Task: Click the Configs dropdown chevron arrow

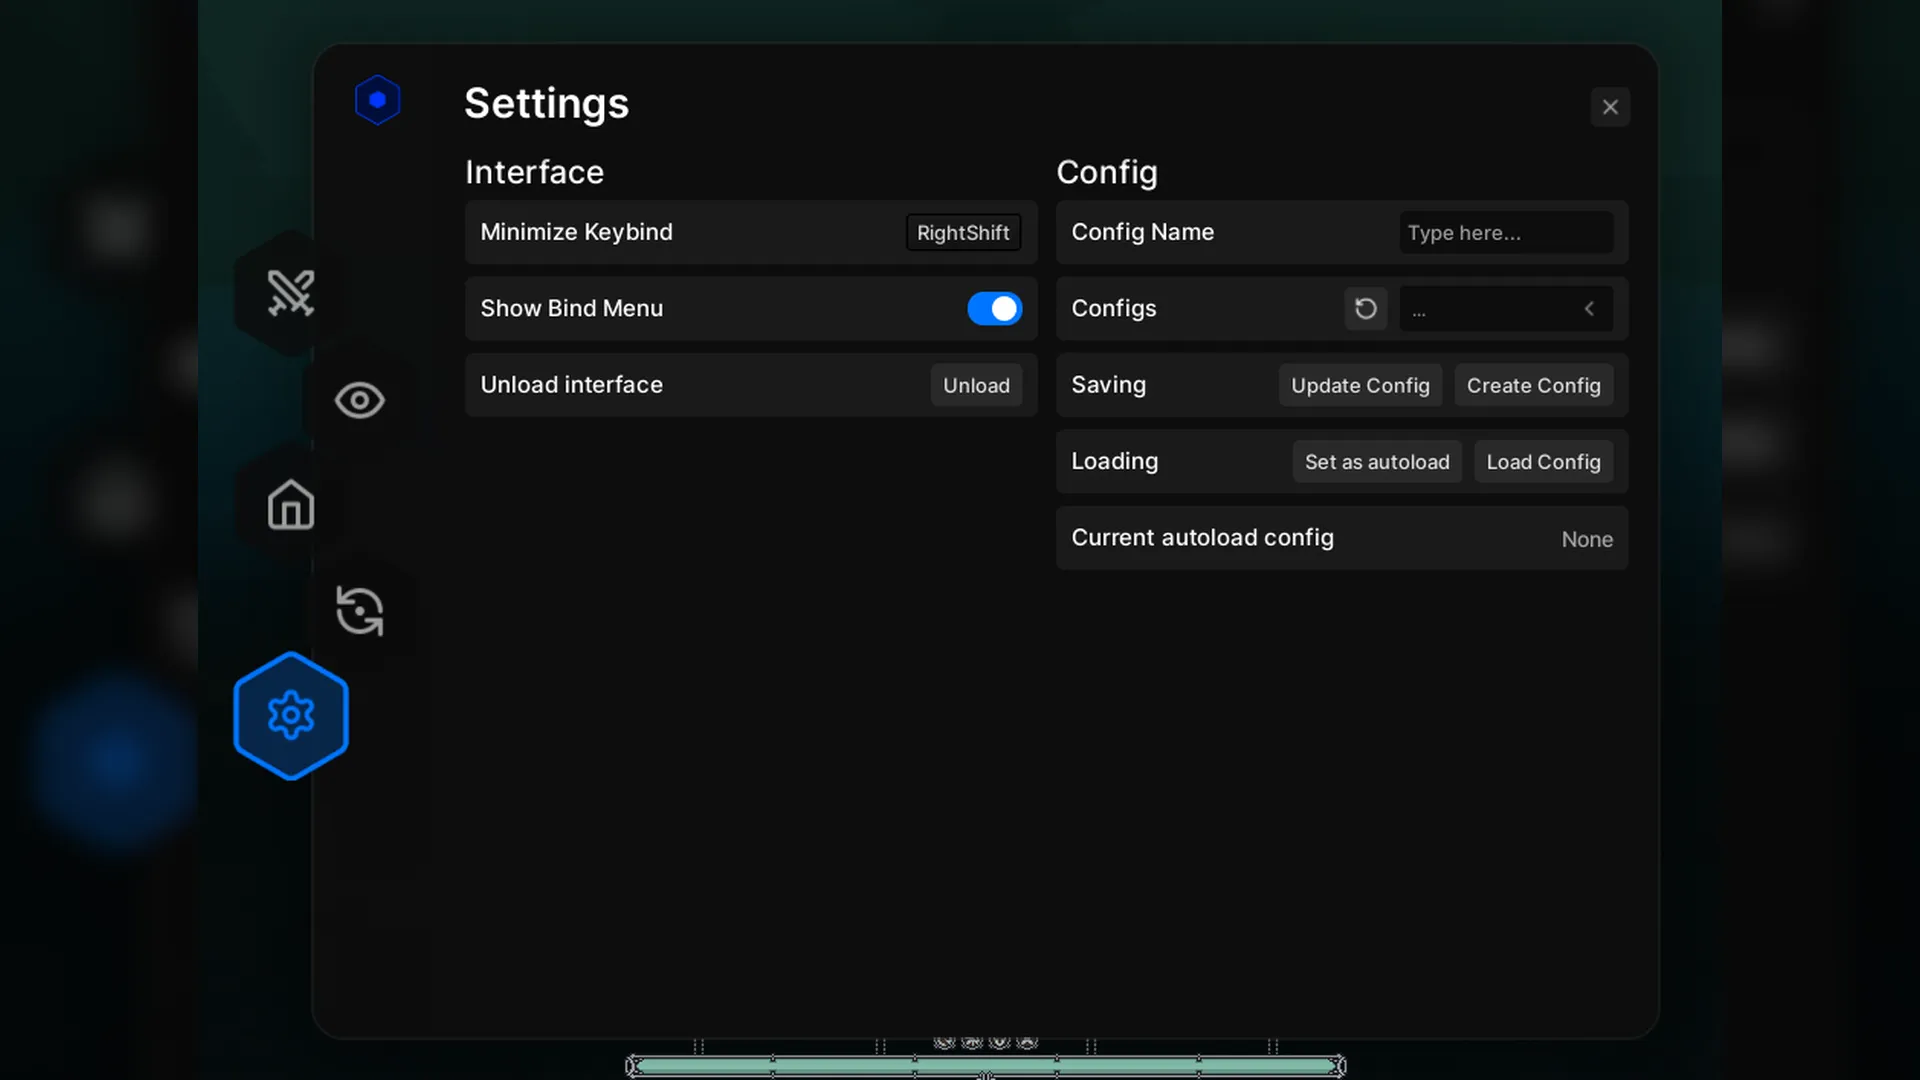Action: (1589, 309)
